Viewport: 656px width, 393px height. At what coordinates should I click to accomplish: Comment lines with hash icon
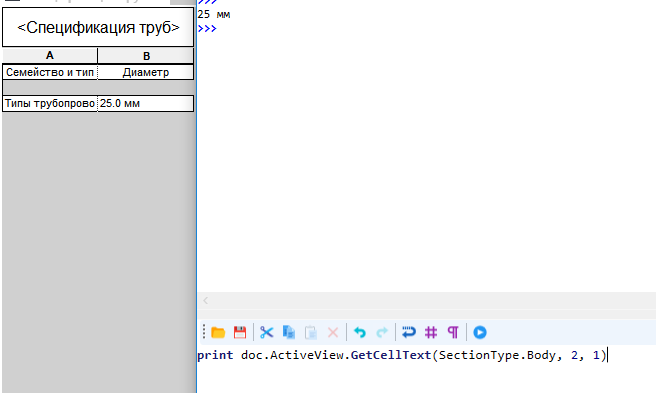pyautogui.click(x=431, y=332)
